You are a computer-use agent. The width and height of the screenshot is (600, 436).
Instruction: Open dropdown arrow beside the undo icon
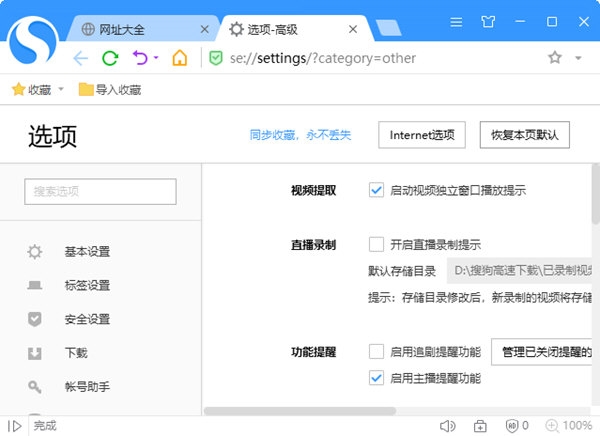click(156, 58)
